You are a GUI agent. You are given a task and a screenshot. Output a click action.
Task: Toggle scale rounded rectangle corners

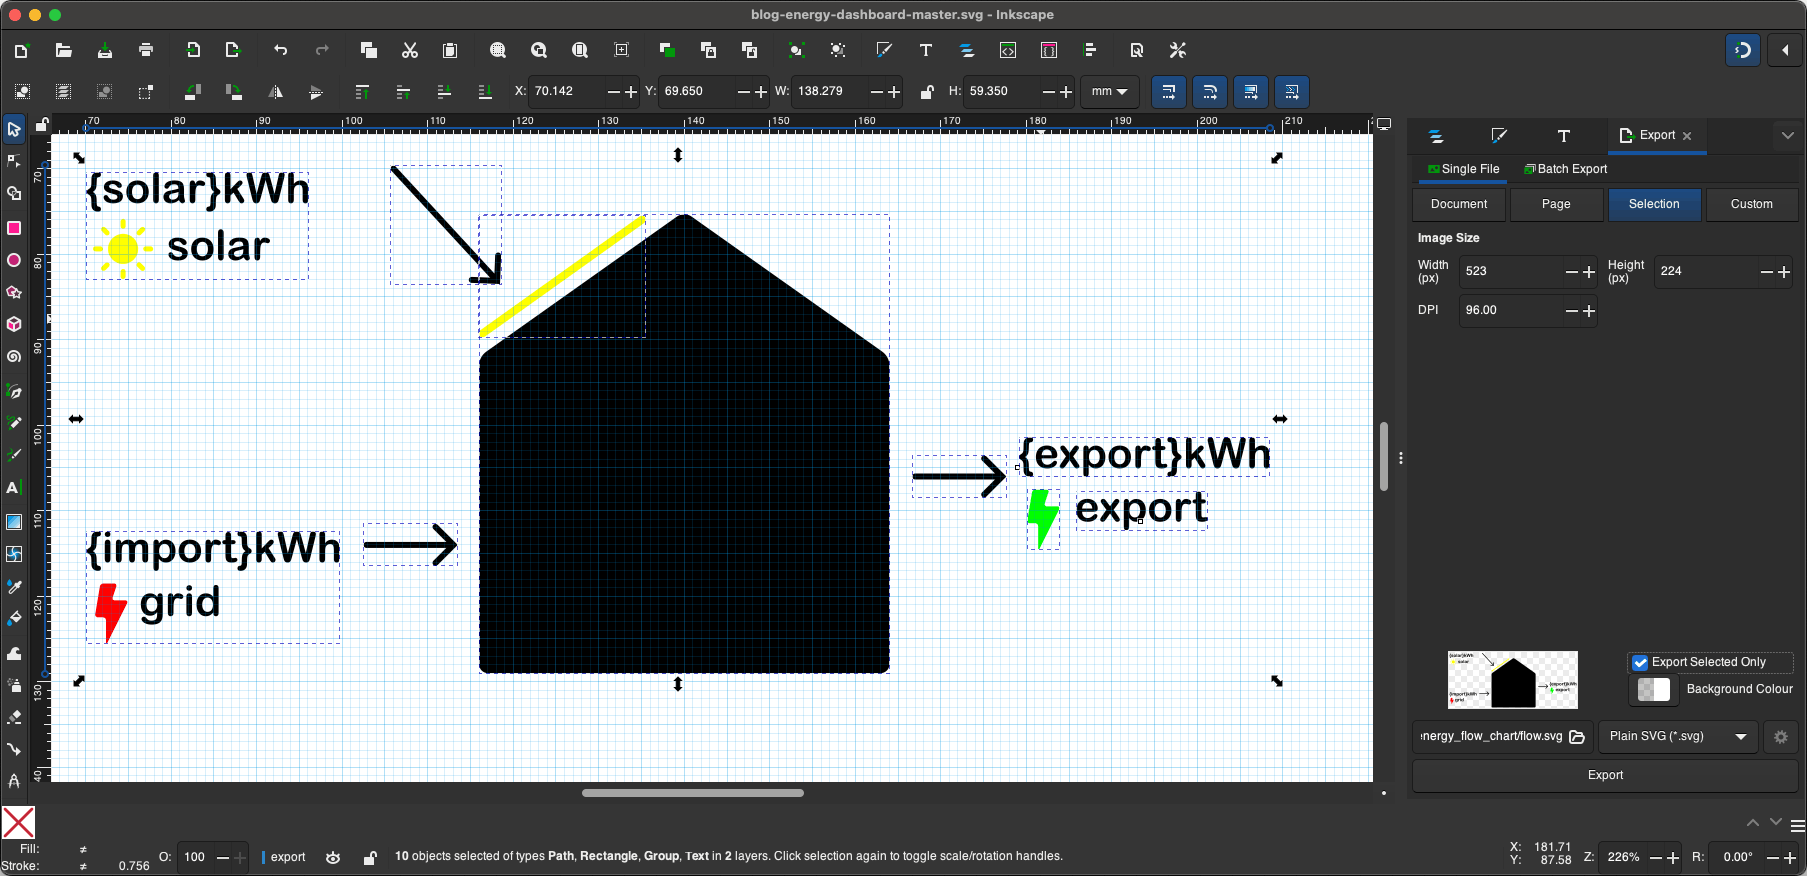tap(1210, 92)
